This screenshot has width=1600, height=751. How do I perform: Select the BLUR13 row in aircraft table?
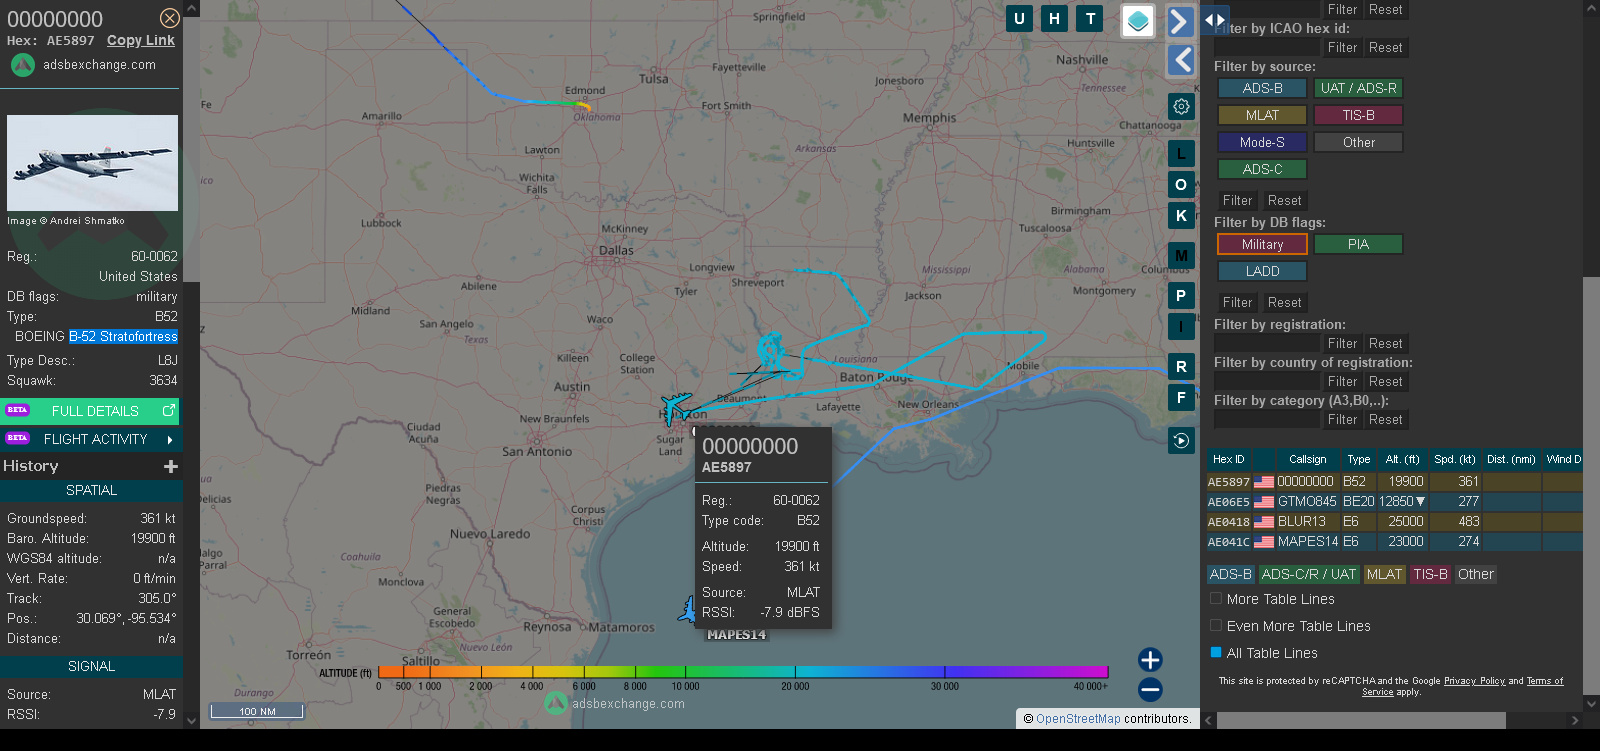coord(1394,521)
